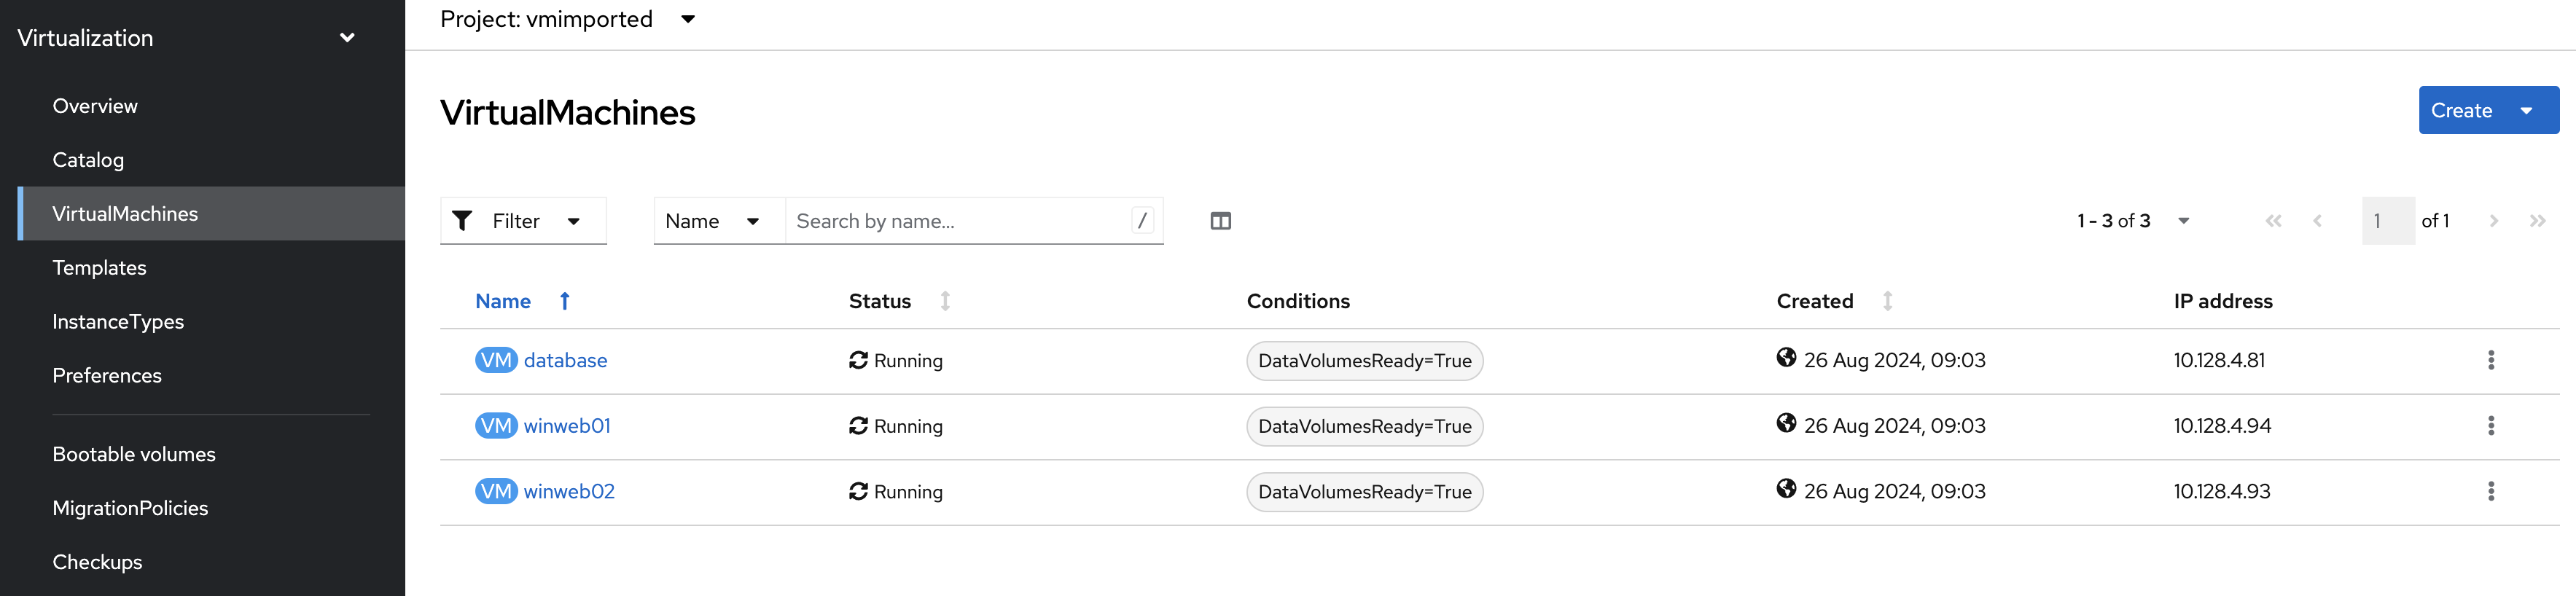The image size is (2576, 596).
Task: Open the winweb01 virtual machine link
Action: point(567,426)
